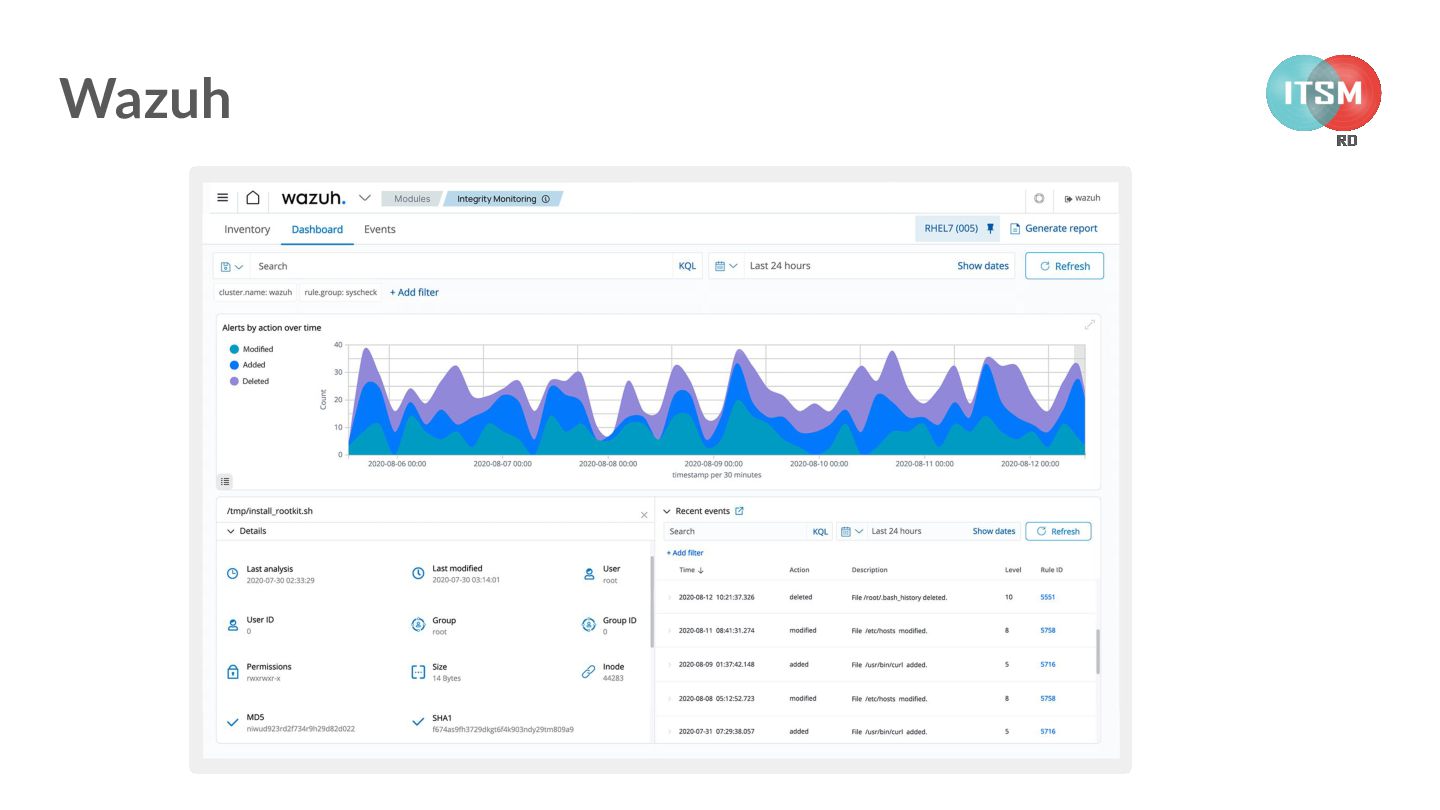Close the /tmp/install_rootkit.sh details panel
1440x810 pixels.
(644, 515)
